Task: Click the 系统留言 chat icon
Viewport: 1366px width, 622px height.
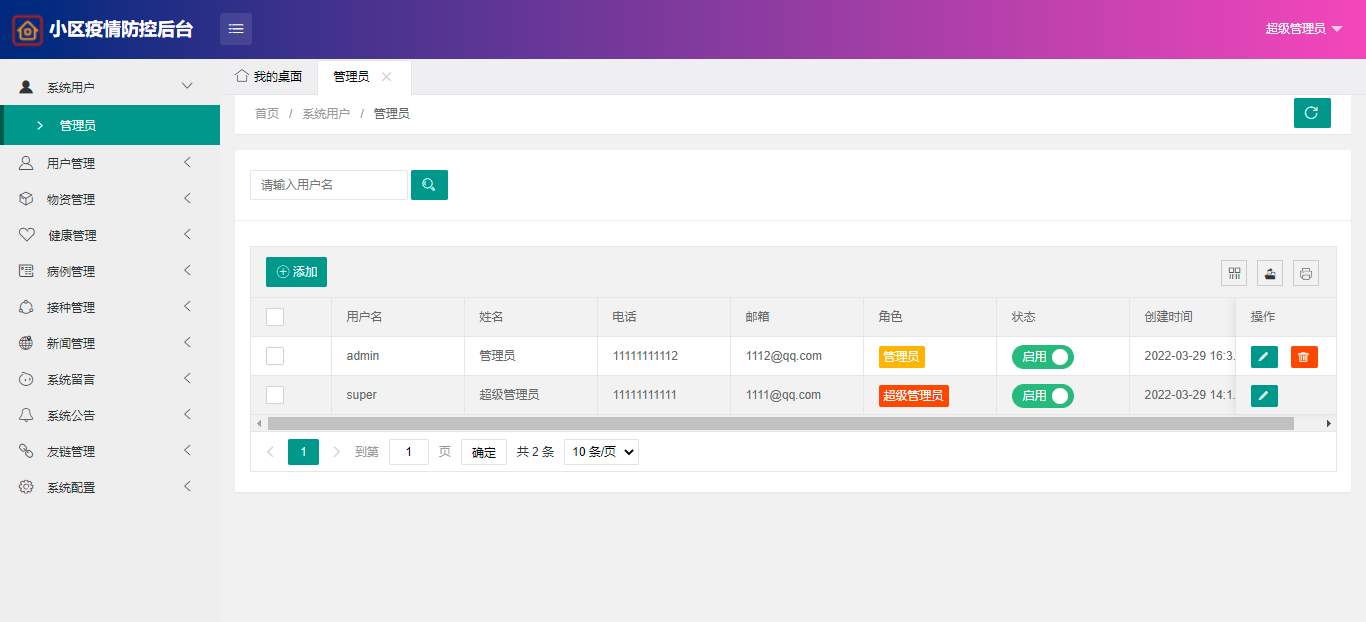Action: click(x=26, y=379)
